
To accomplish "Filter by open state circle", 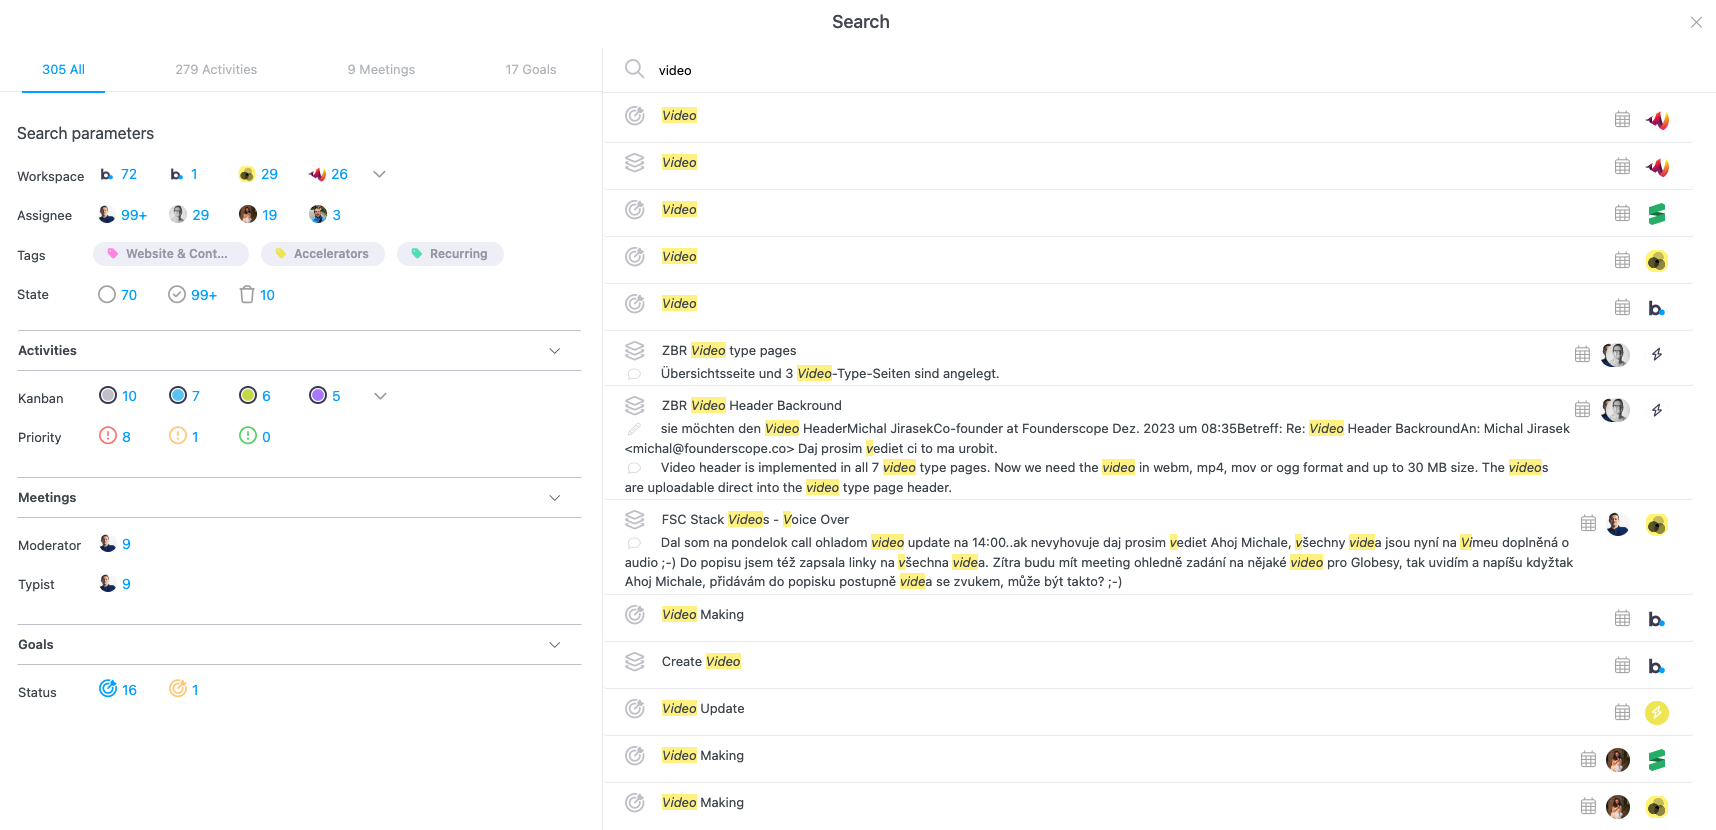I will (x=107, y=295).
